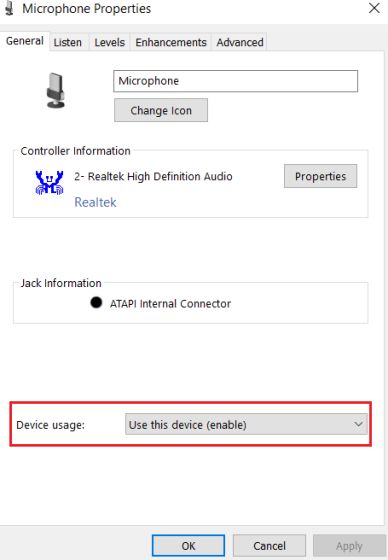This screenshot has width=388, height=560.
Task: Click the title bar microphone icon
Action: 10,8
